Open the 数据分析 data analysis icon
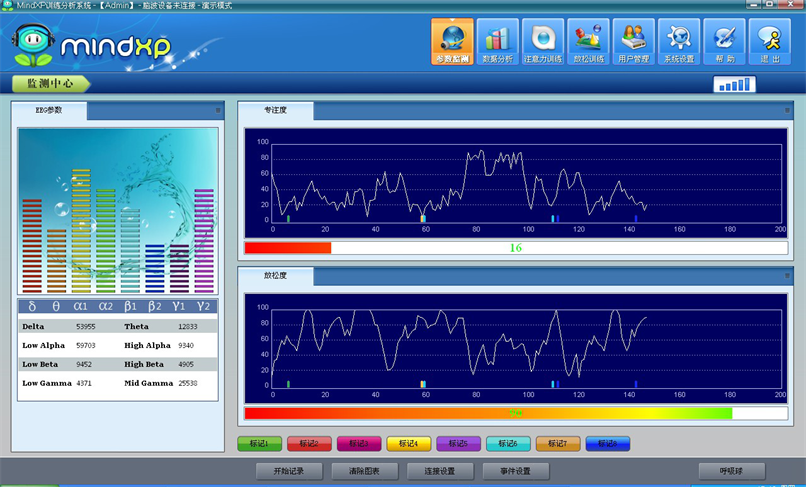Image resolution: width=806 pixels, height=487 pixels. (497, 42)
